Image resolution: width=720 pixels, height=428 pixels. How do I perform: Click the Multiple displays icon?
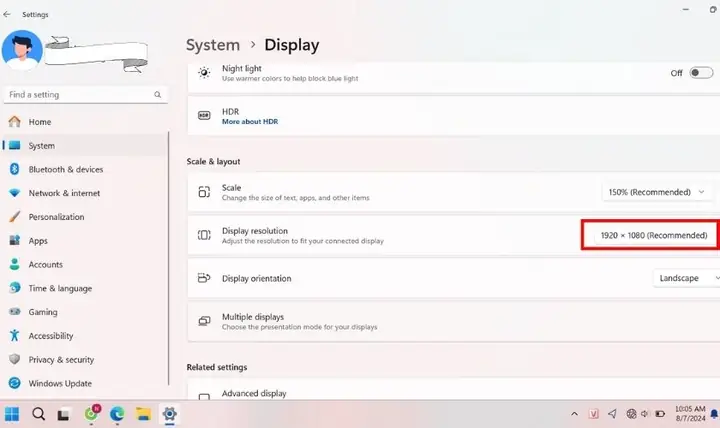coord(204,321)
